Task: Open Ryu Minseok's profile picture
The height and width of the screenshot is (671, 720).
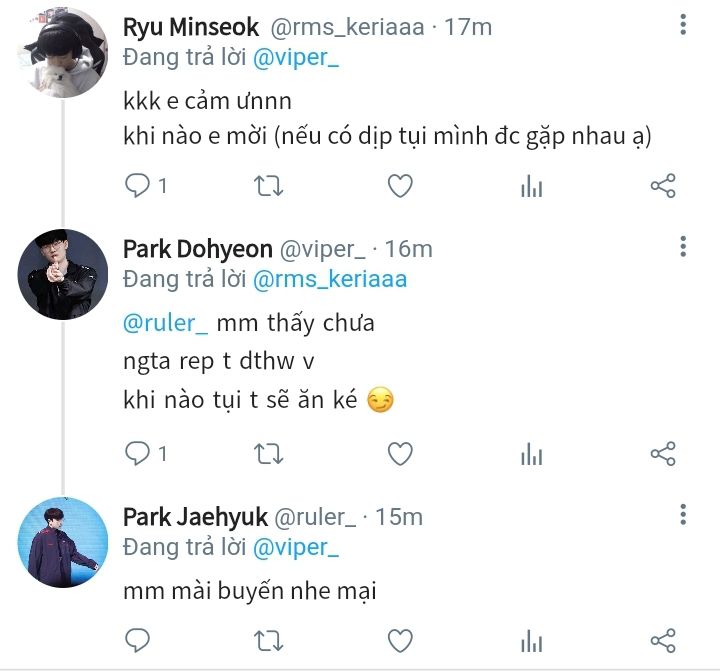Action: [63, 52]
